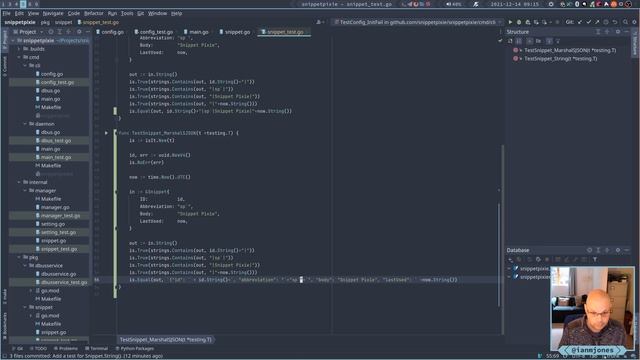Screen dimensions: 640x360
Task: Open the Refactor menu
Action: [93, 13]
